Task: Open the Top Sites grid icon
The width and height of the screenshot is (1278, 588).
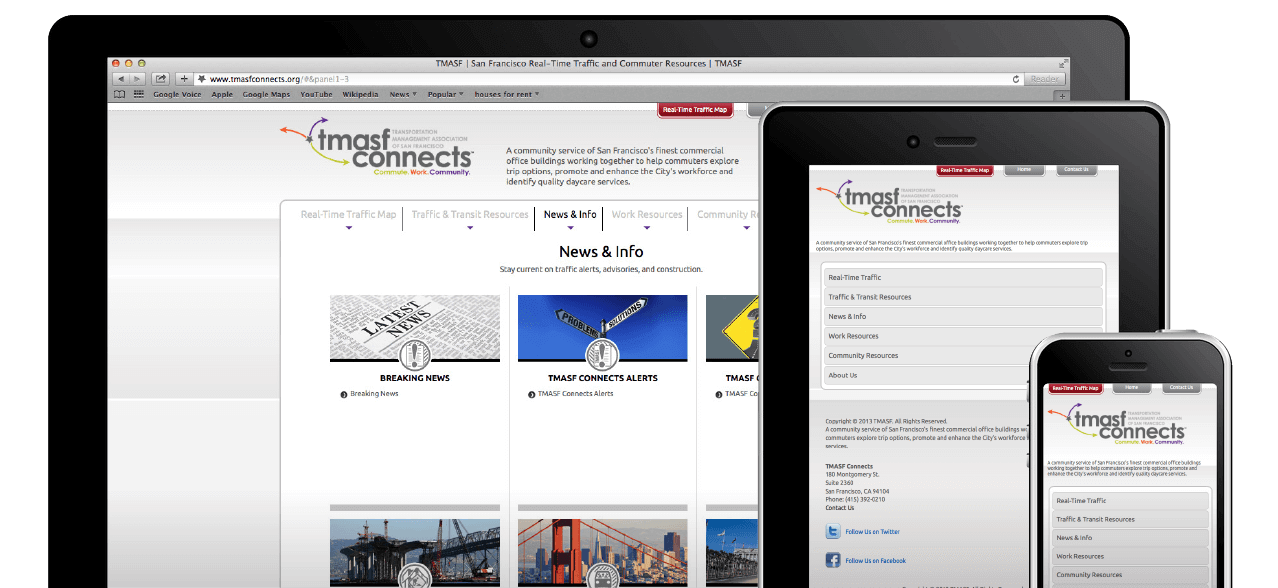Action: click(x=139, y=94)
